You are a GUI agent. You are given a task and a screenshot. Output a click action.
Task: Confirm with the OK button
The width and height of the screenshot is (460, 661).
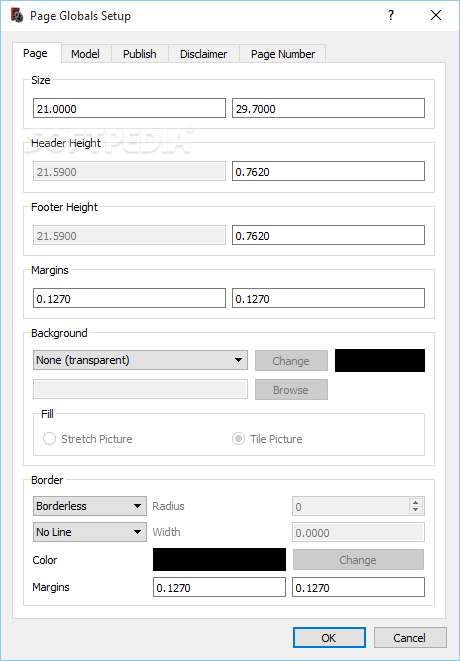pos(329,637)
